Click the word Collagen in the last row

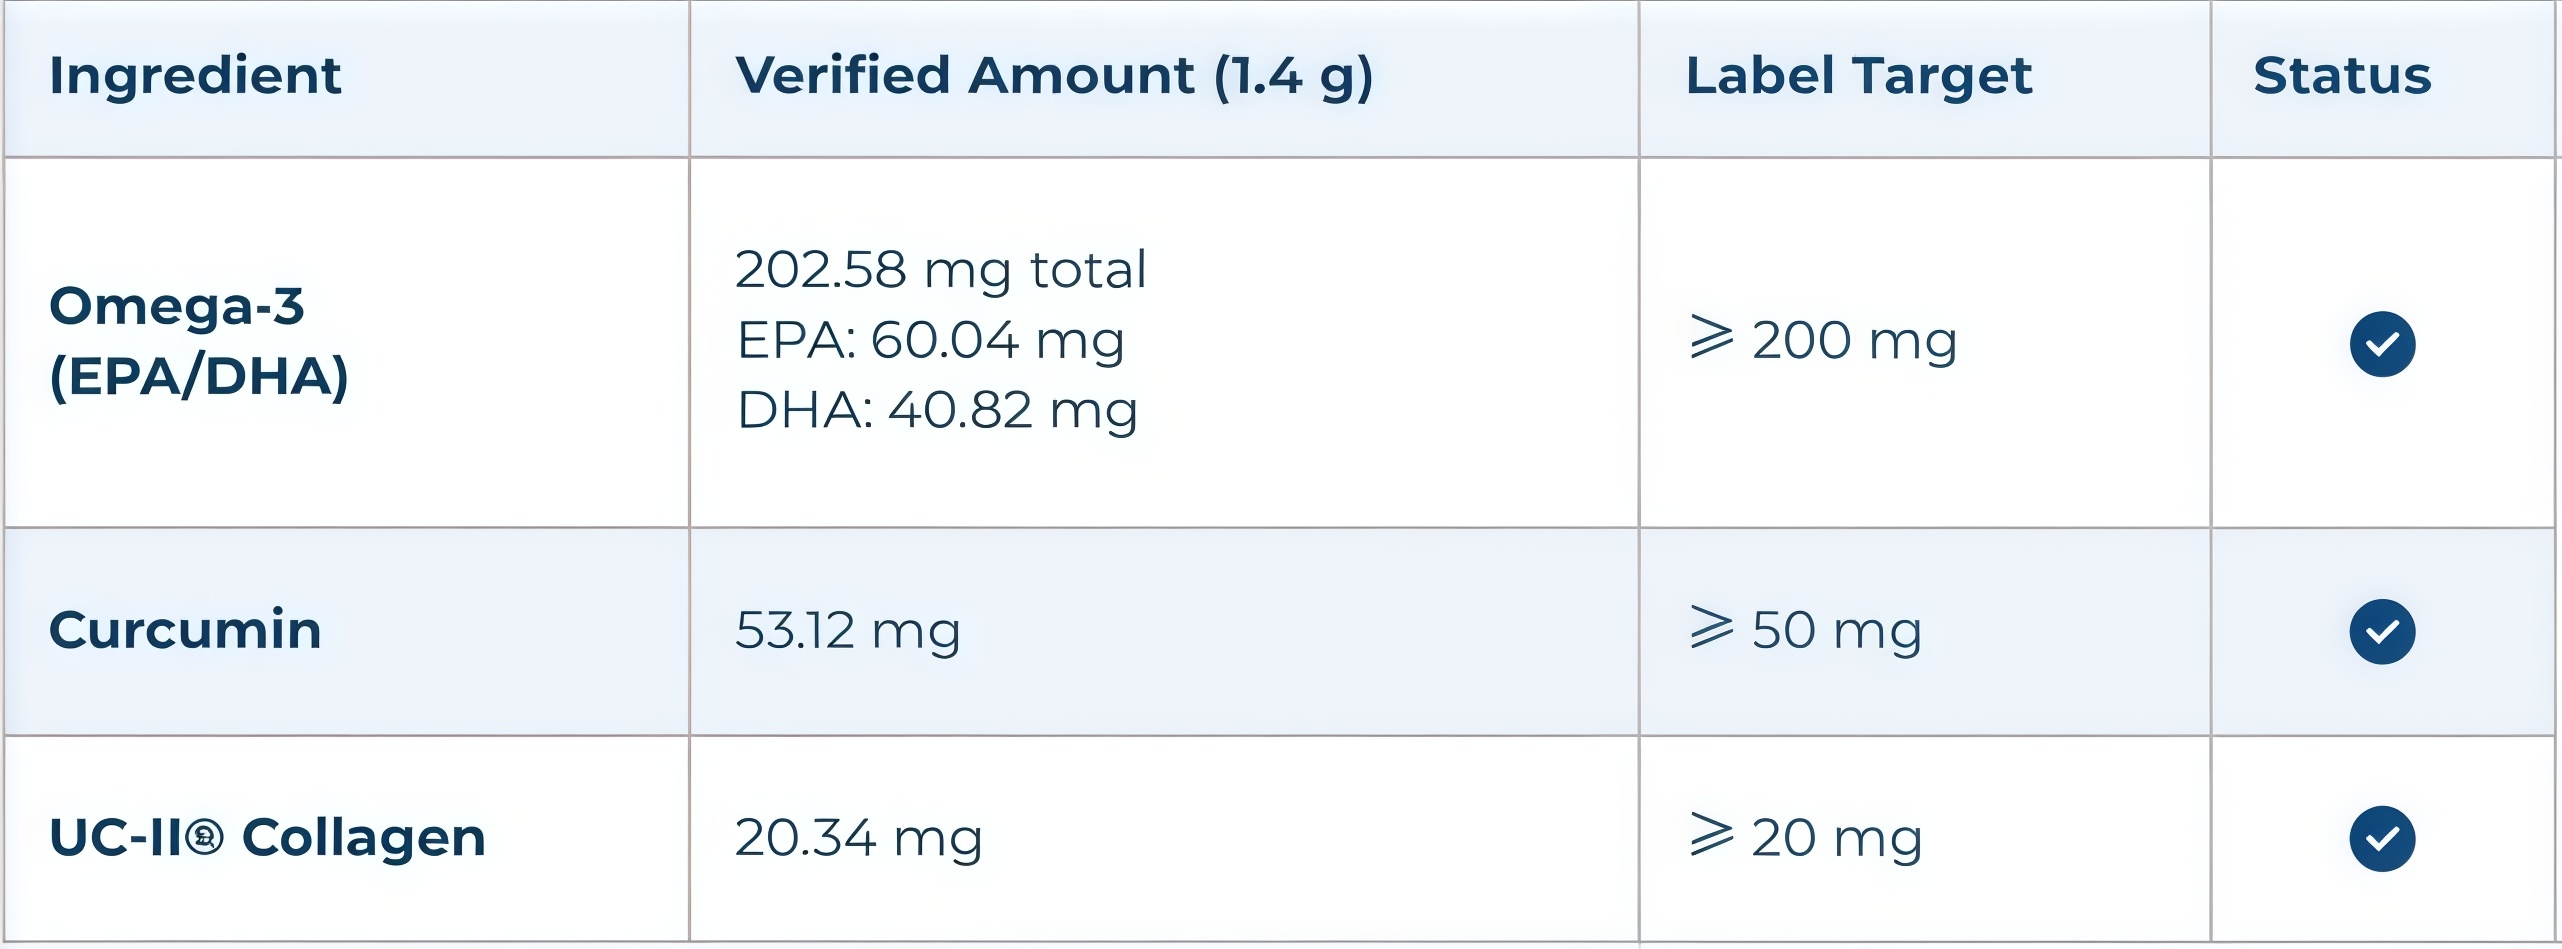click(x=364, y=837)
